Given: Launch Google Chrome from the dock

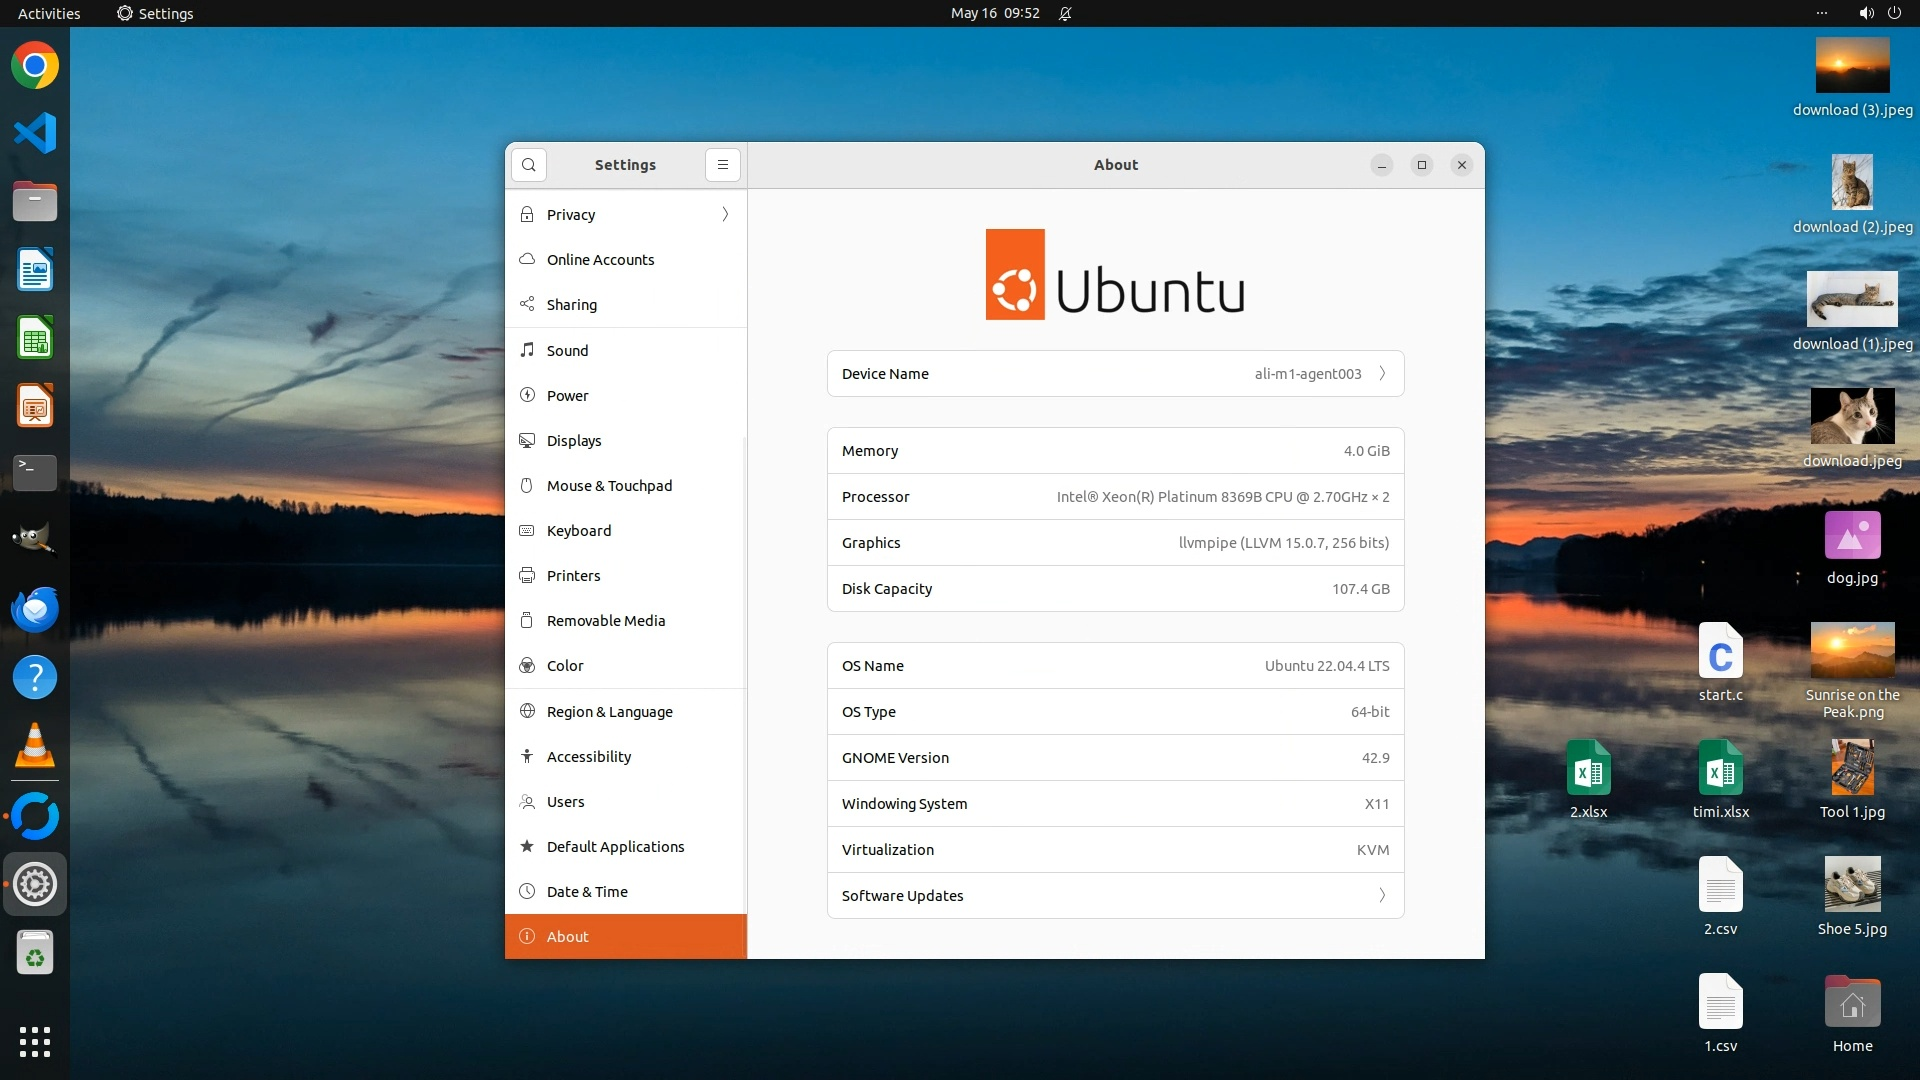Looking at the screenshot, I should (x=35, y=66).
